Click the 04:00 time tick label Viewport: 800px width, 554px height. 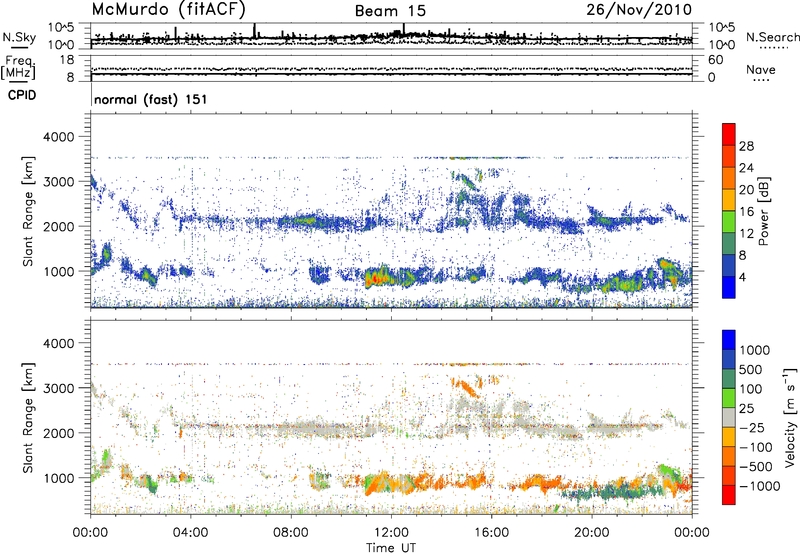[x=190, y=533]
